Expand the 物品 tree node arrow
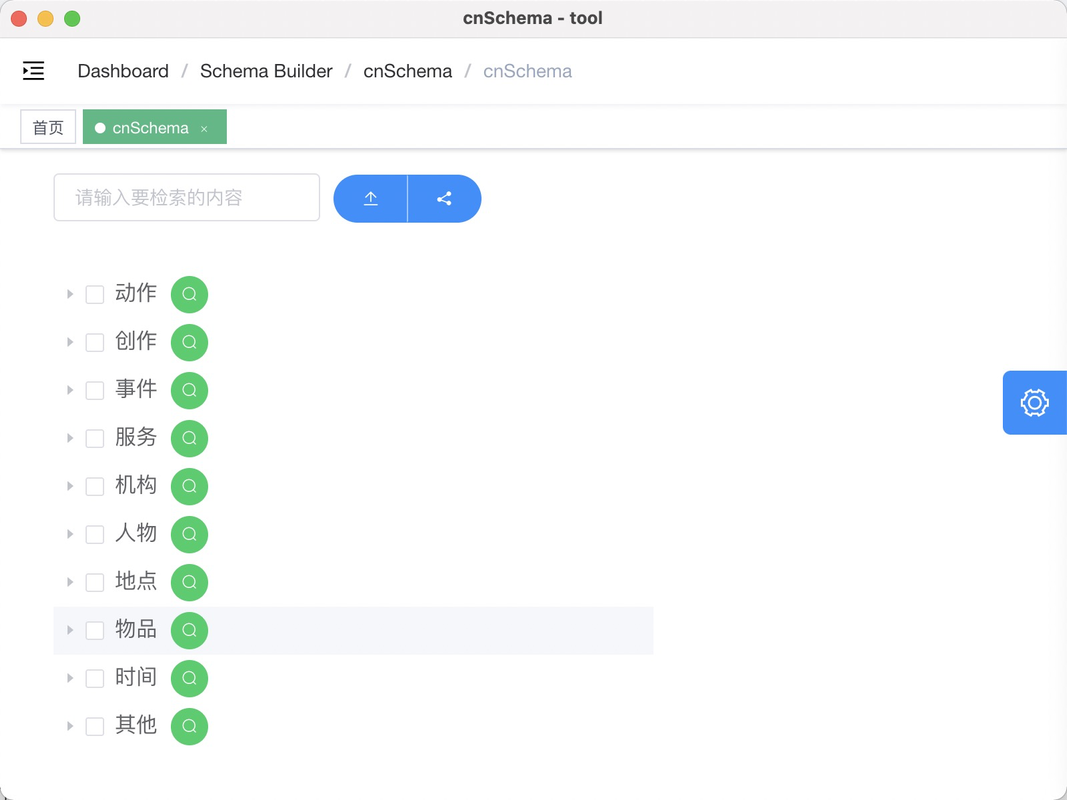Screen dimensions: 1067x800 point(69,630)
